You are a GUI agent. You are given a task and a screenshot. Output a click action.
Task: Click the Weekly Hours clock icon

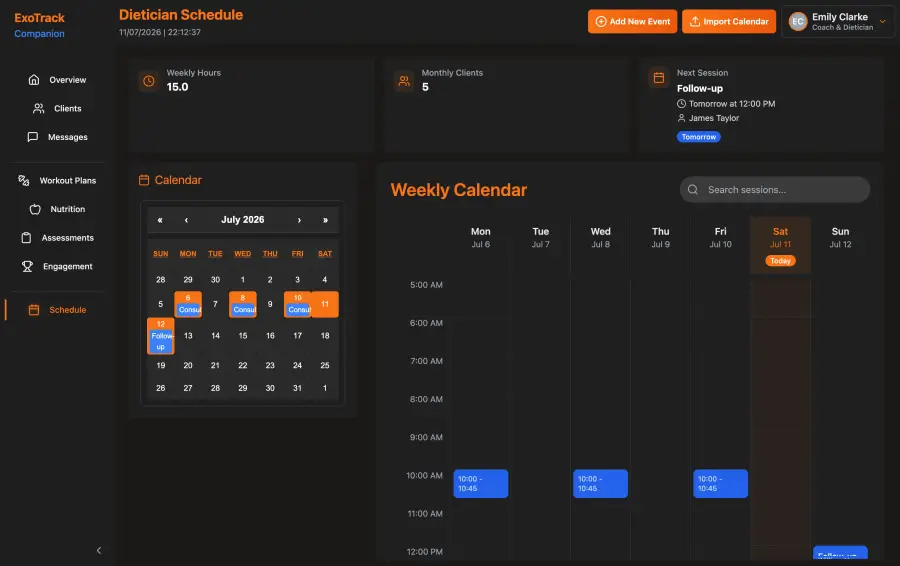pos(149,82)
